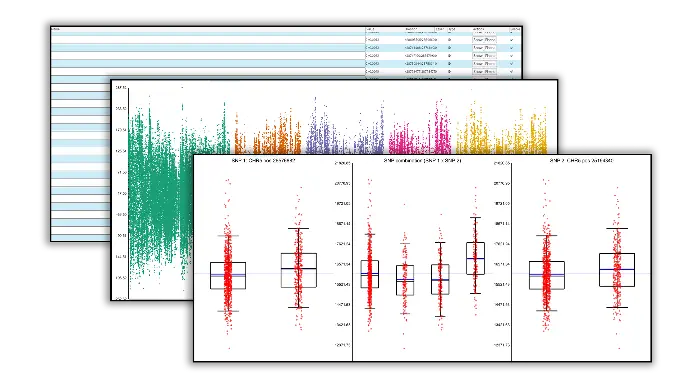Click the left box in SNP 1 panel
This screenshot has height=388, width=690.
pos(228,276)
